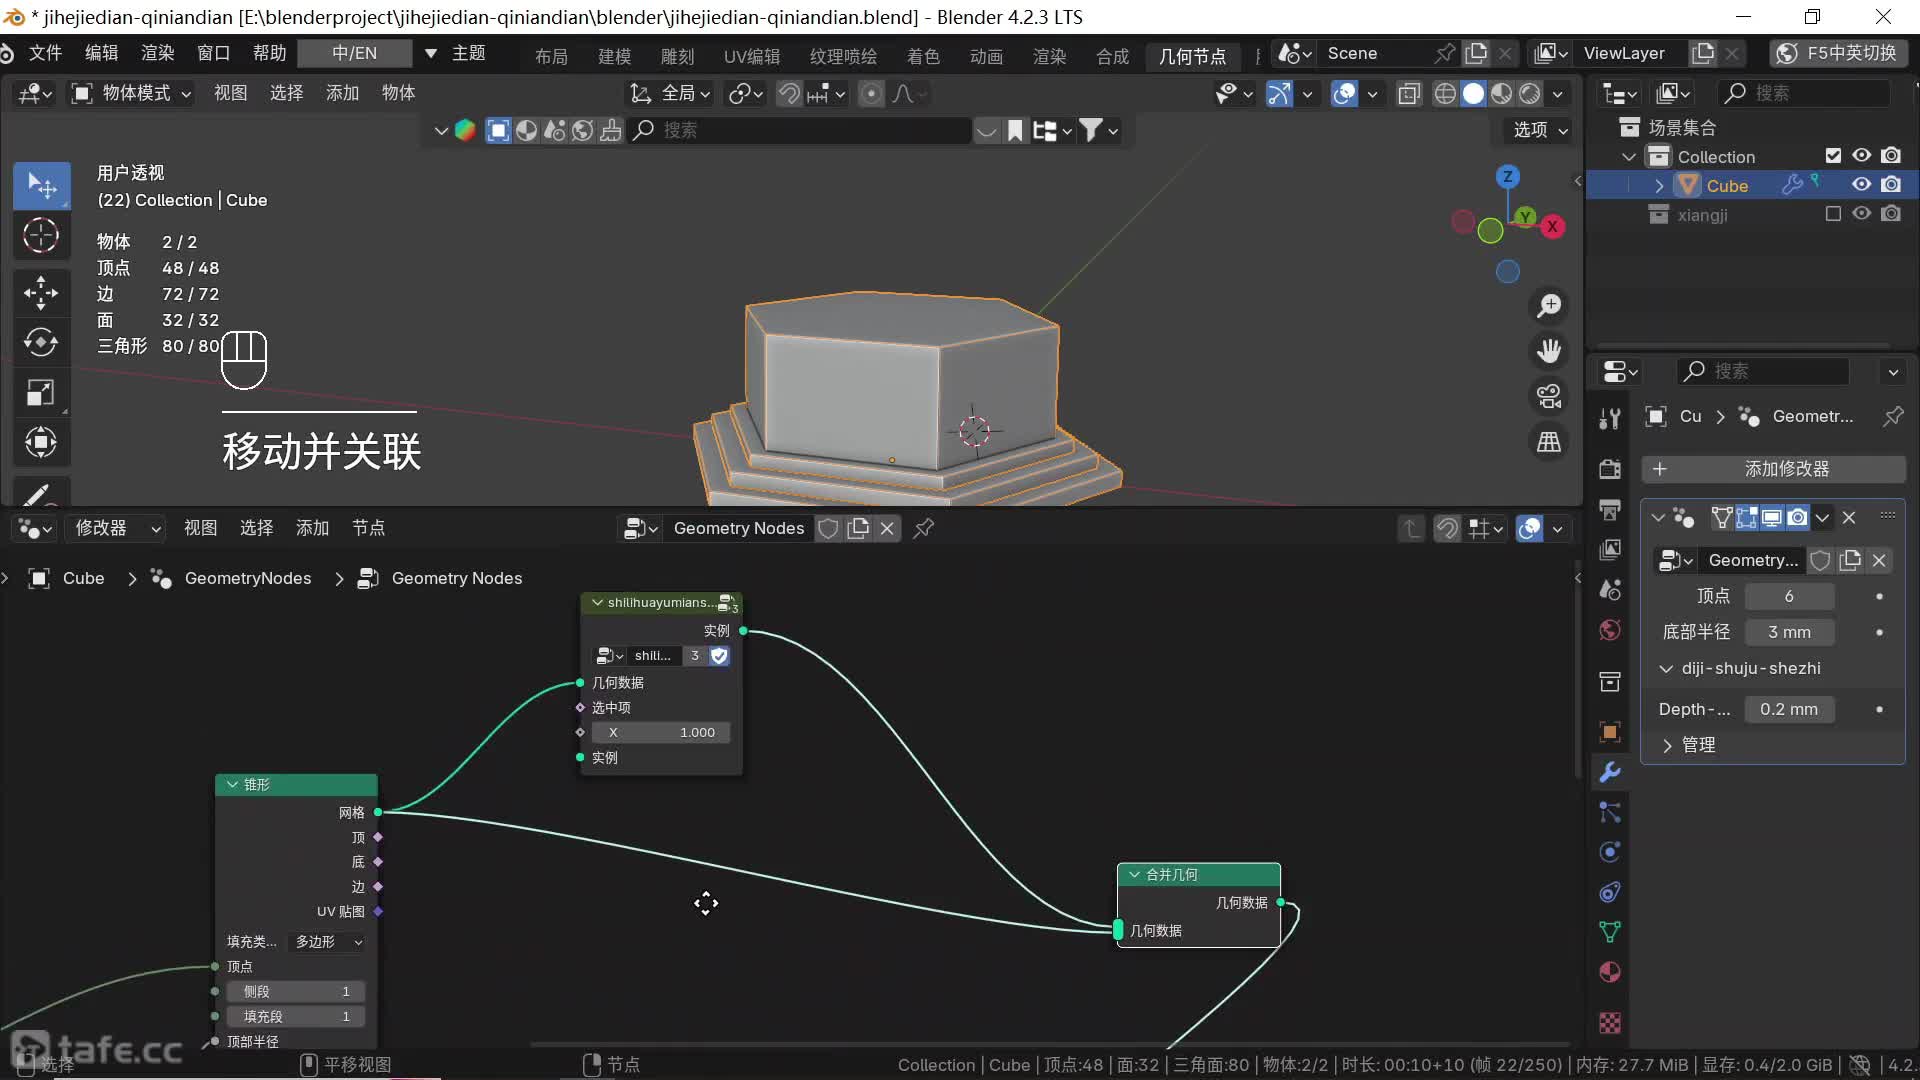This screenshot has width=1920, height=1080.
Task: Click the hand pan view icon
Action: (1549, 351)
